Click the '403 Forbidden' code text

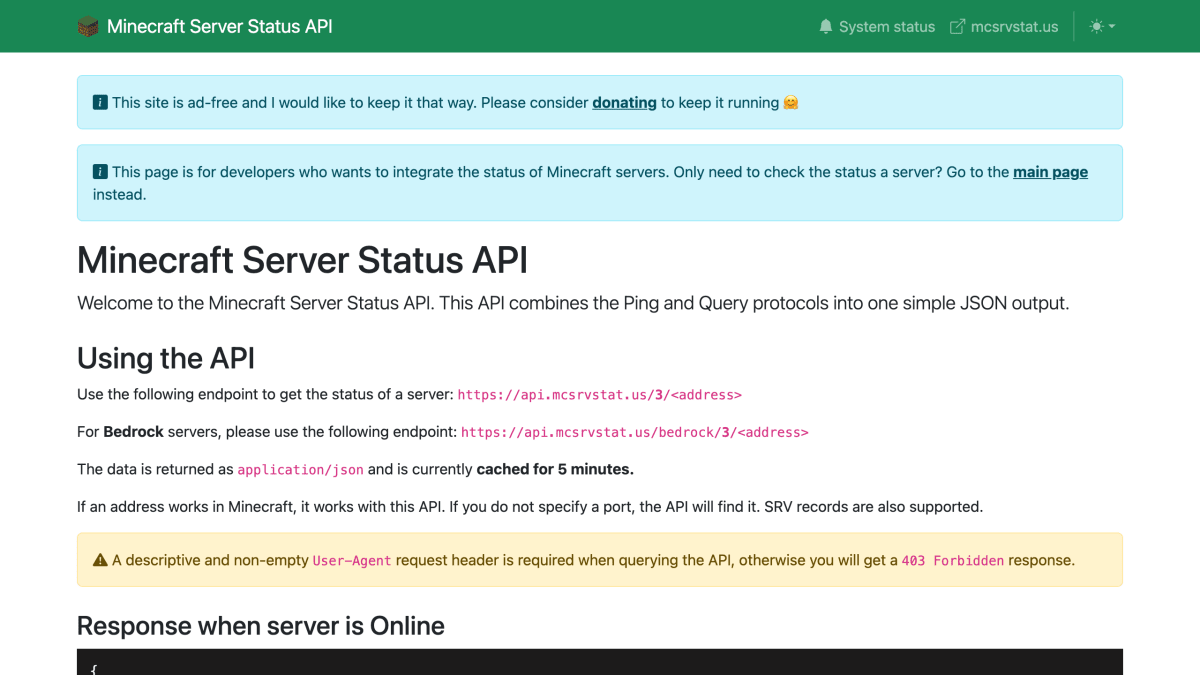click(953, 561)
